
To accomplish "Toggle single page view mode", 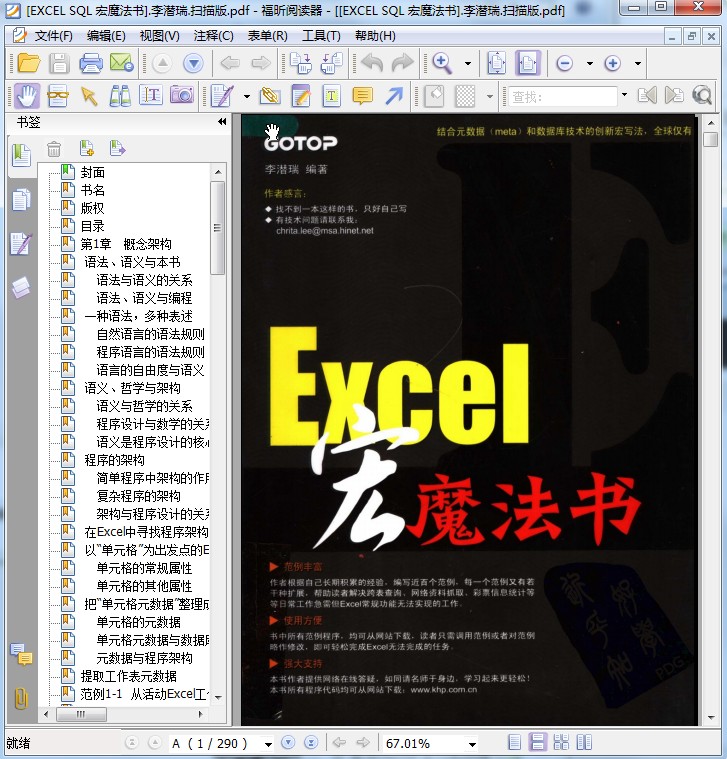I will pos(515,742).
